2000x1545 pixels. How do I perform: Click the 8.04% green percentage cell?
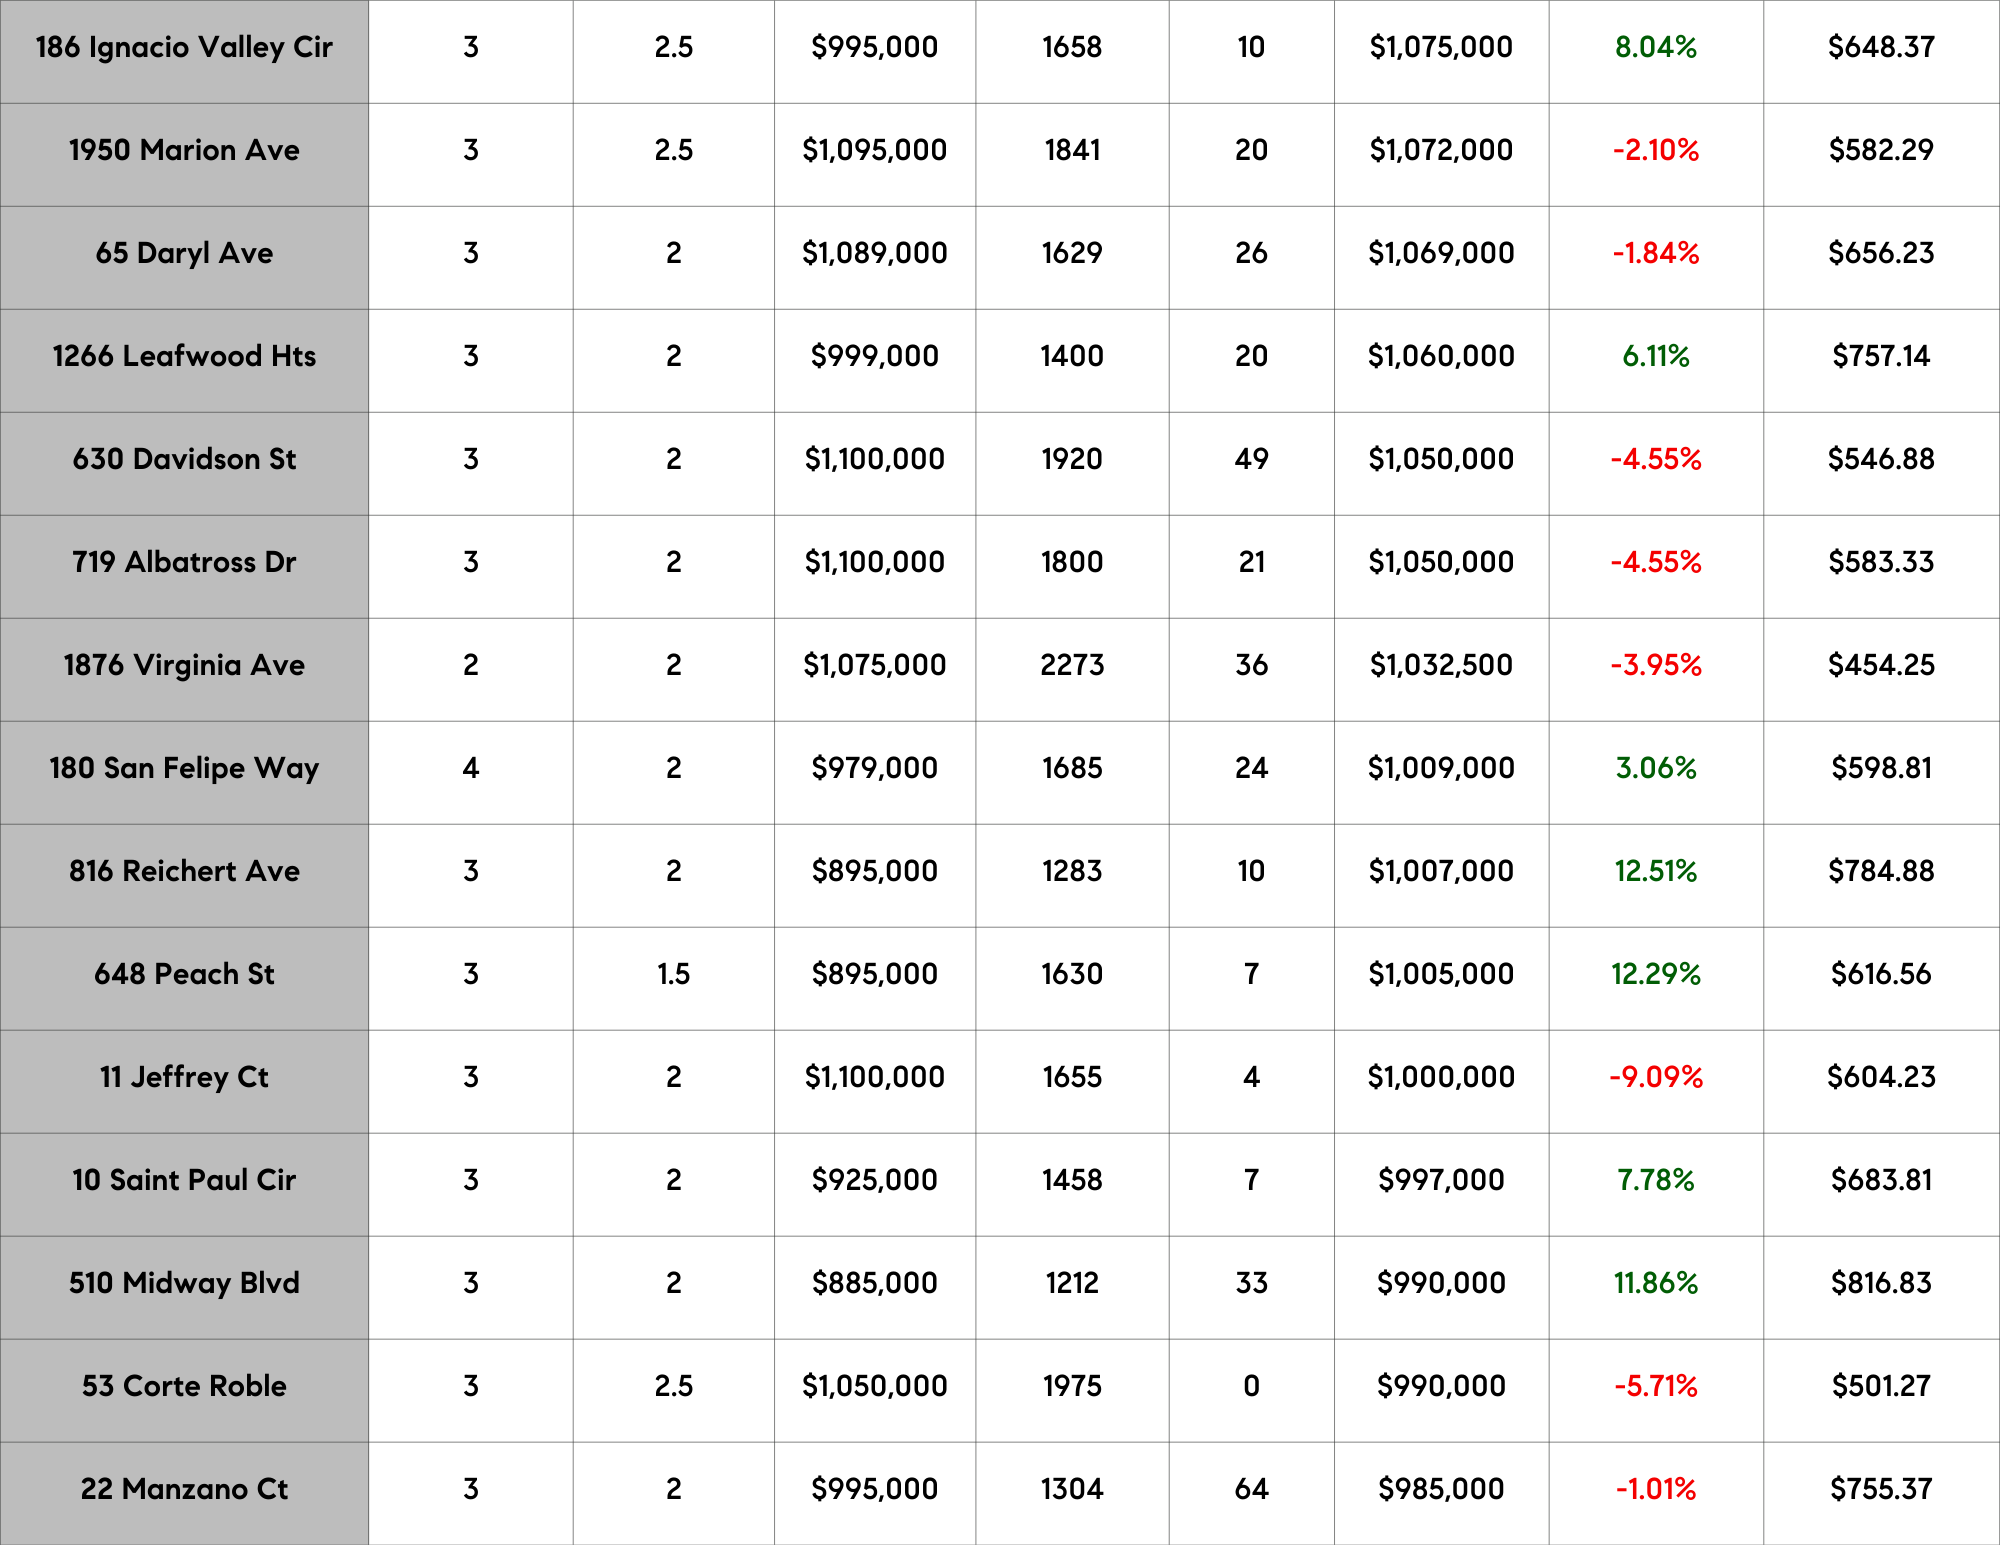pos(1655,48)
